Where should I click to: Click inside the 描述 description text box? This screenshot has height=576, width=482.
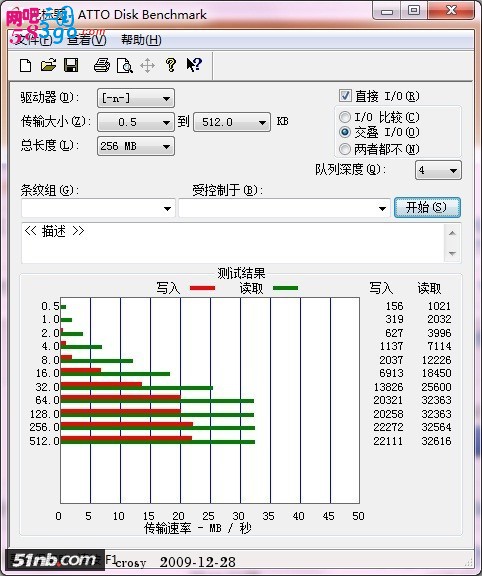pos(233,242)
